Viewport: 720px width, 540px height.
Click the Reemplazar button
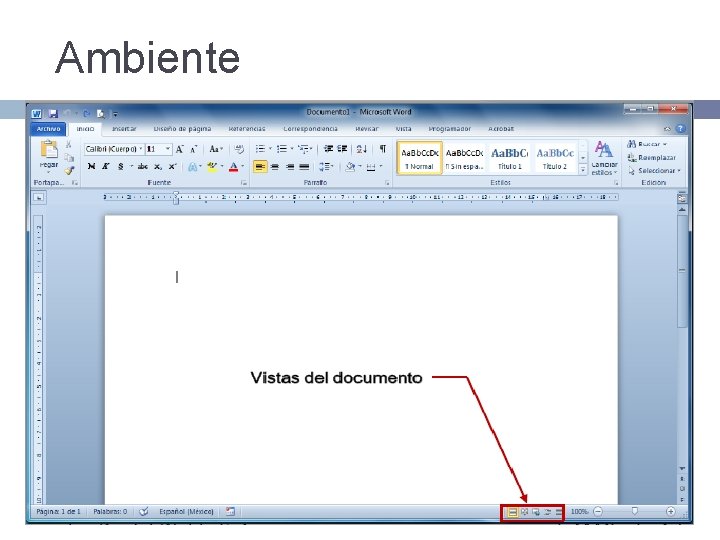652,158
